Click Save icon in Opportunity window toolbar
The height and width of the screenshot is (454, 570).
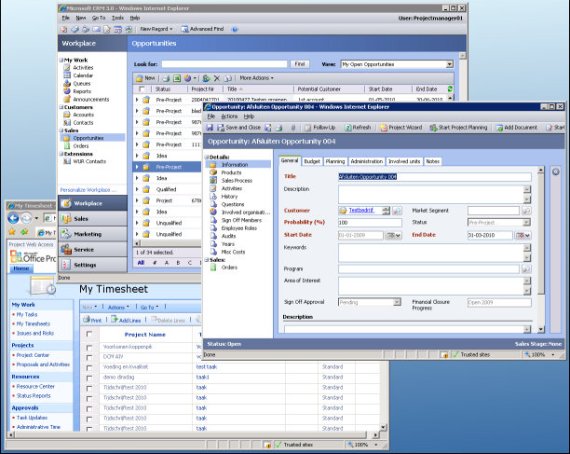pos(210,128)
